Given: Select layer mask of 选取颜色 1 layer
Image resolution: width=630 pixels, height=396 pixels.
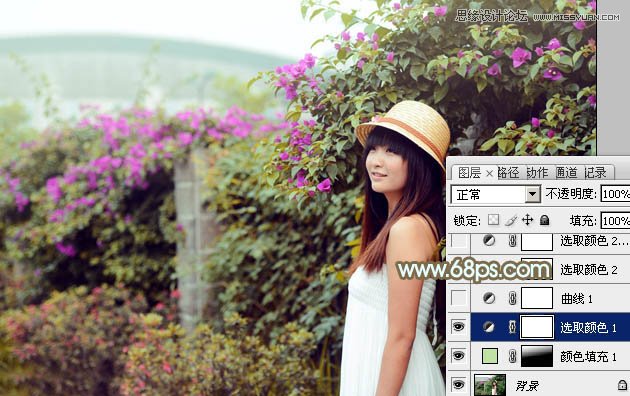Looking at the screenshot, I should tap(537, 327).
